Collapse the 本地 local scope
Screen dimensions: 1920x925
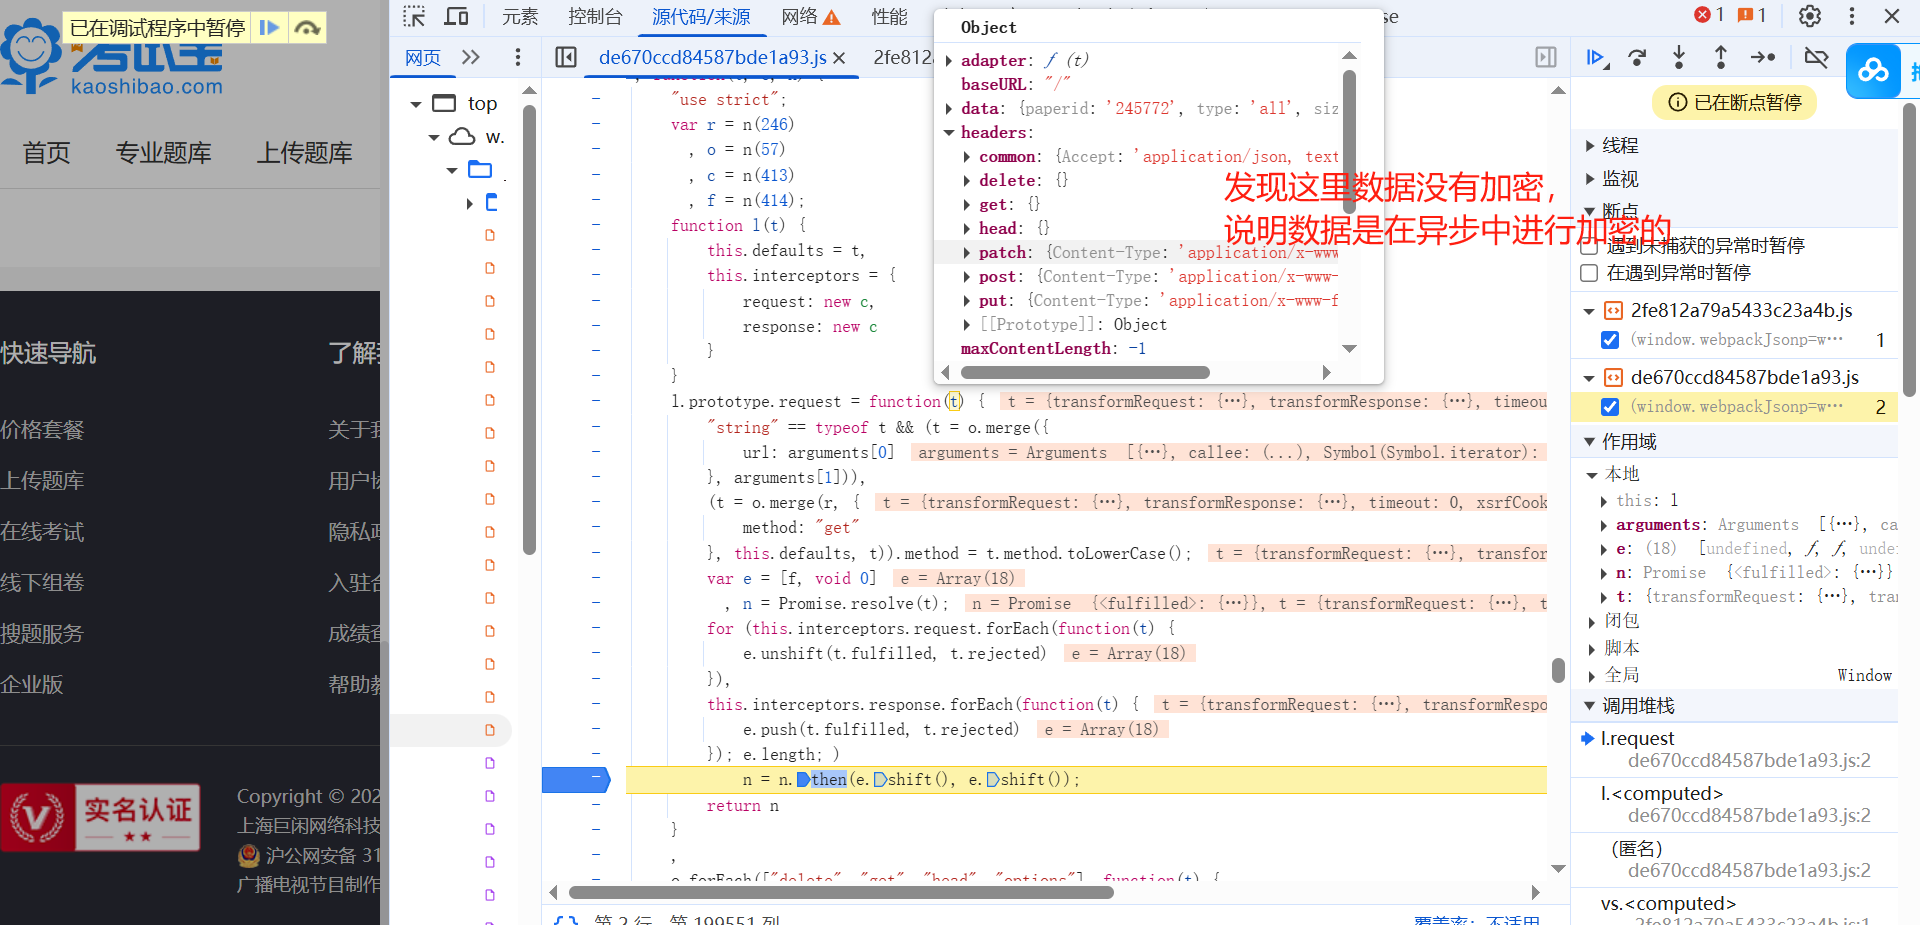[x=1592, y=474]
